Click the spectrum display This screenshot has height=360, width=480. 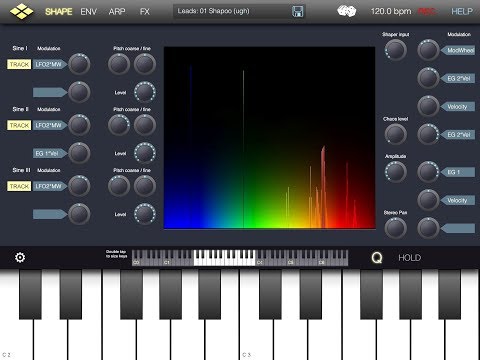(x=270, y=138)
